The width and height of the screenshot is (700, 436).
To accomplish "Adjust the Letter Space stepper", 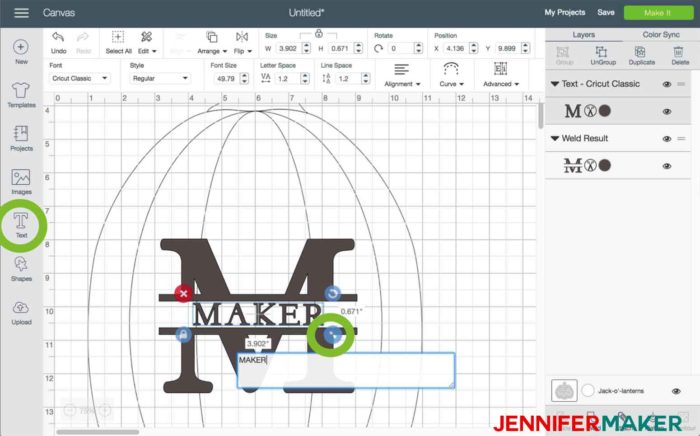I will (304, 79).
